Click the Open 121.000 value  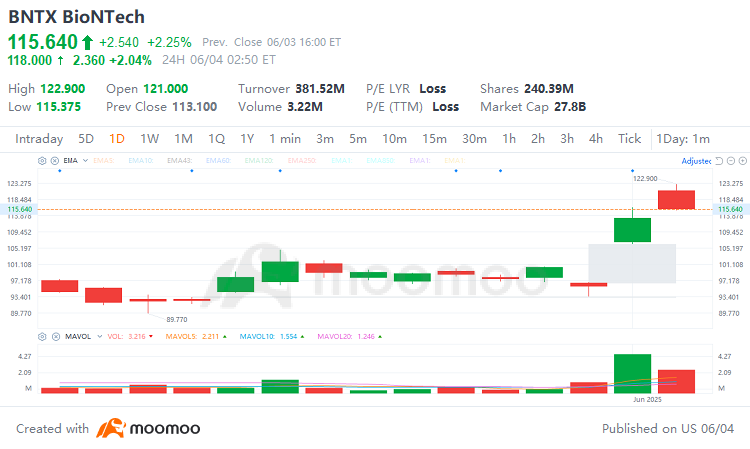point(165,89)
